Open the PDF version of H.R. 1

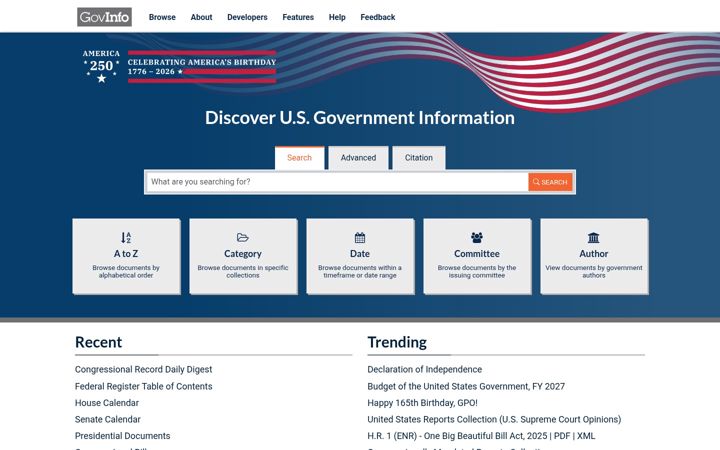[561, 436]
